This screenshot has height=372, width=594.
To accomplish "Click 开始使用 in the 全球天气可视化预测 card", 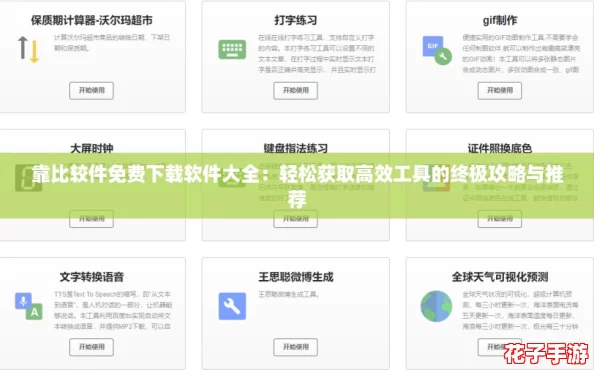I will click(500, 347).
